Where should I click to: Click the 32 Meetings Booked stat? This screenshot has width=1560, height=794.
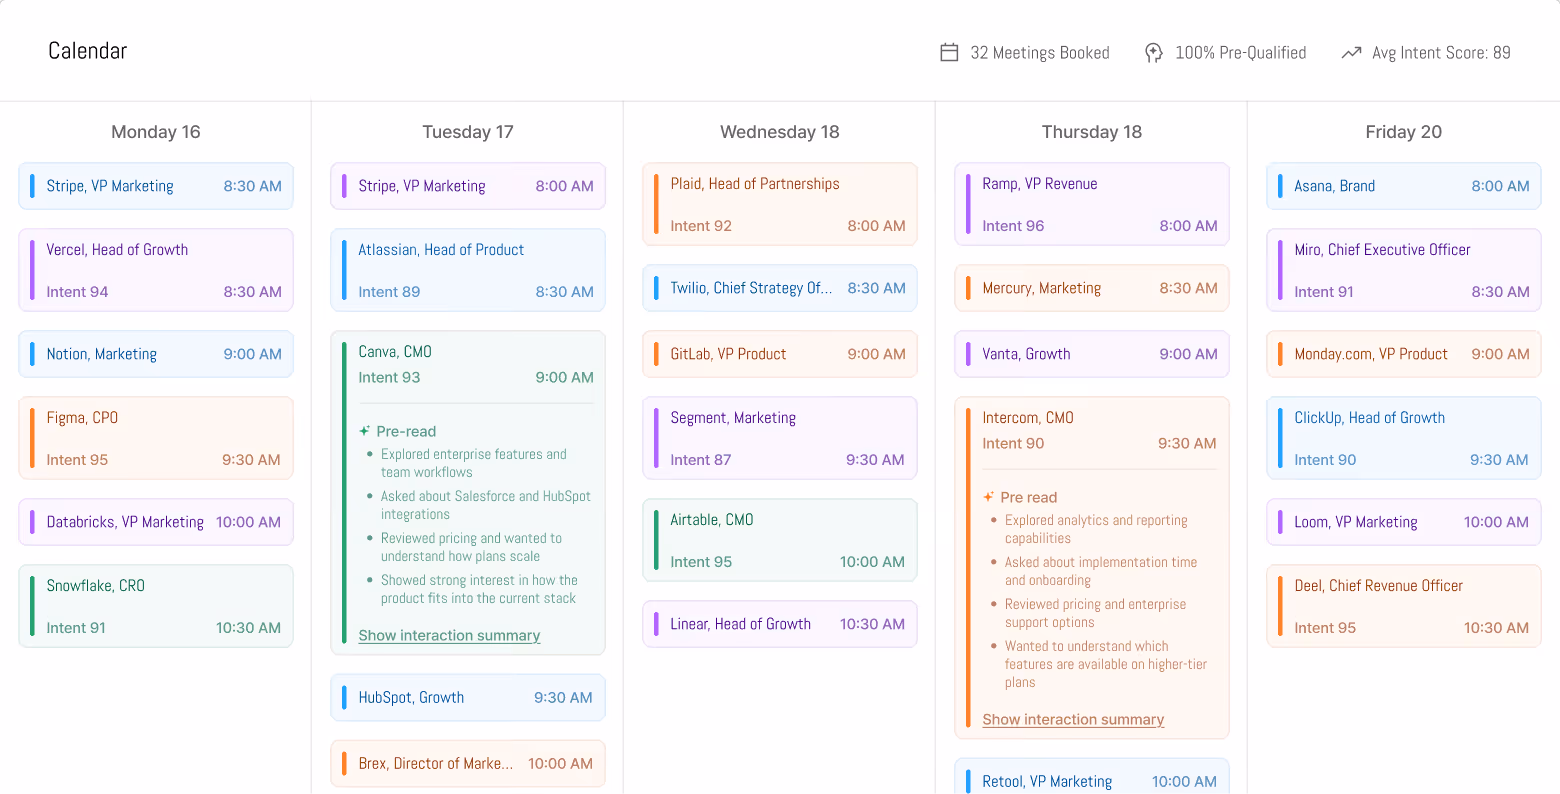coord(1025,53)
